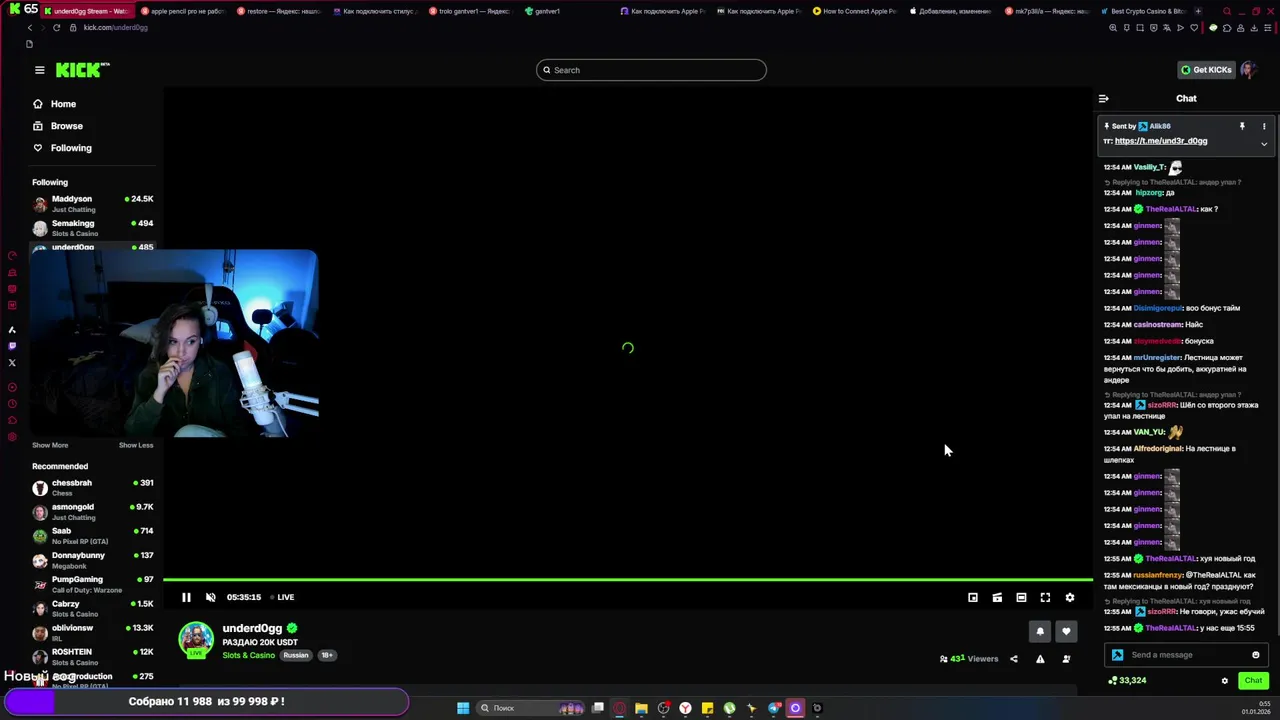This screenshot has height=720, width=1280.
Task: Open the t.me/und3r_d0gg link
Action: click(1161, 141)
